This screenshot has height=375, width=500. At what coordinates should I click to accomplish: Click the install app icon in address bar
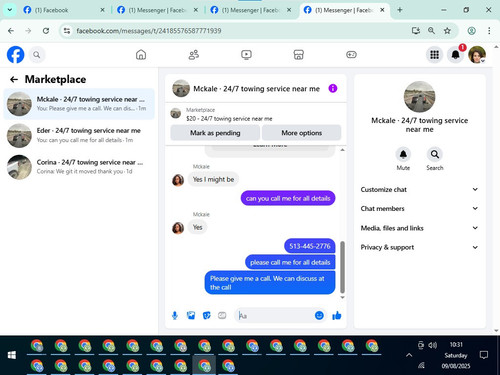(x=415, y=31)
